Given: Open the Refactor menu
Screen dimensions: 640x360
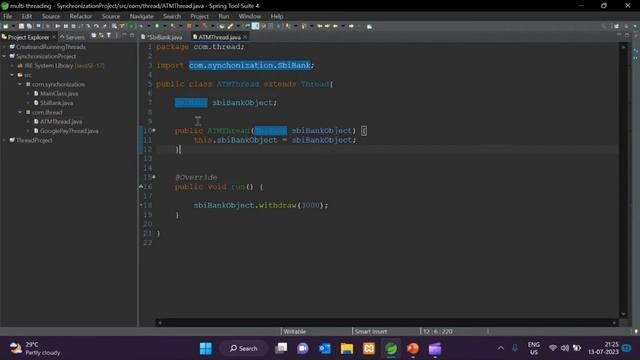Looking at the screenshot, I should pyautogui.click(x=81, y=16).
